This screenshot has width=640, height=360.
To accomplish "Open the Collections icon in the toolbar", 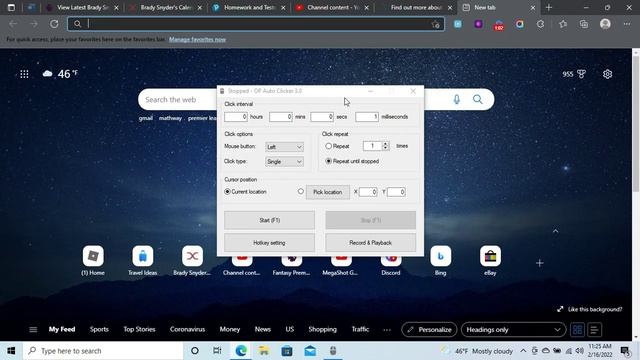I will 584,24.
